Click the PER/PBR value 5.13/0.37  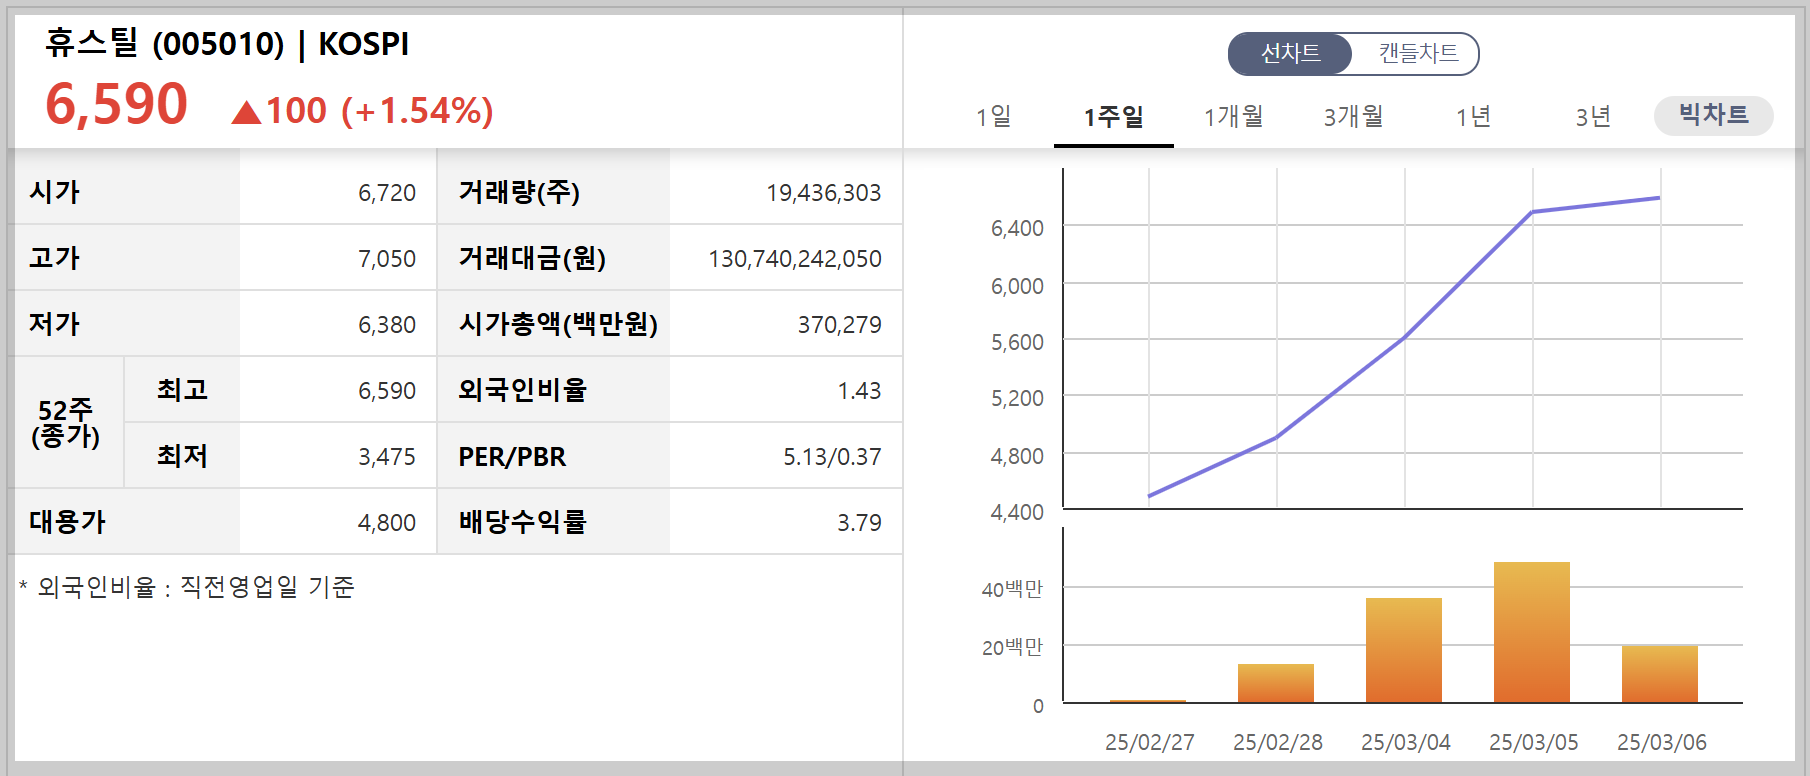[832, 457]
